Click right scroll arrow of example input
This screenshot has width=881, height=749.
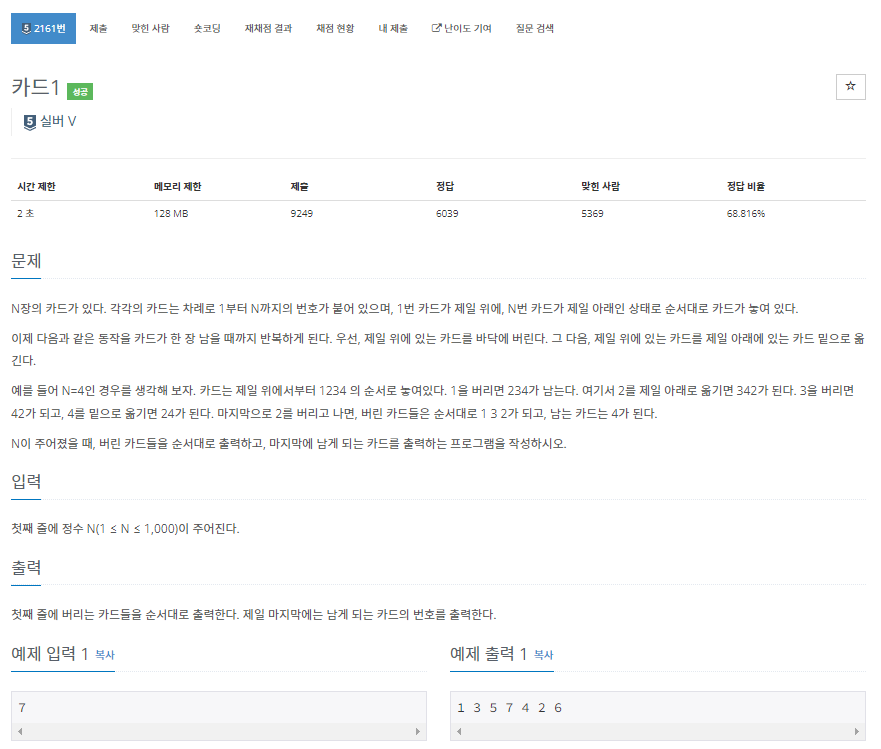[x=417, y=732]
